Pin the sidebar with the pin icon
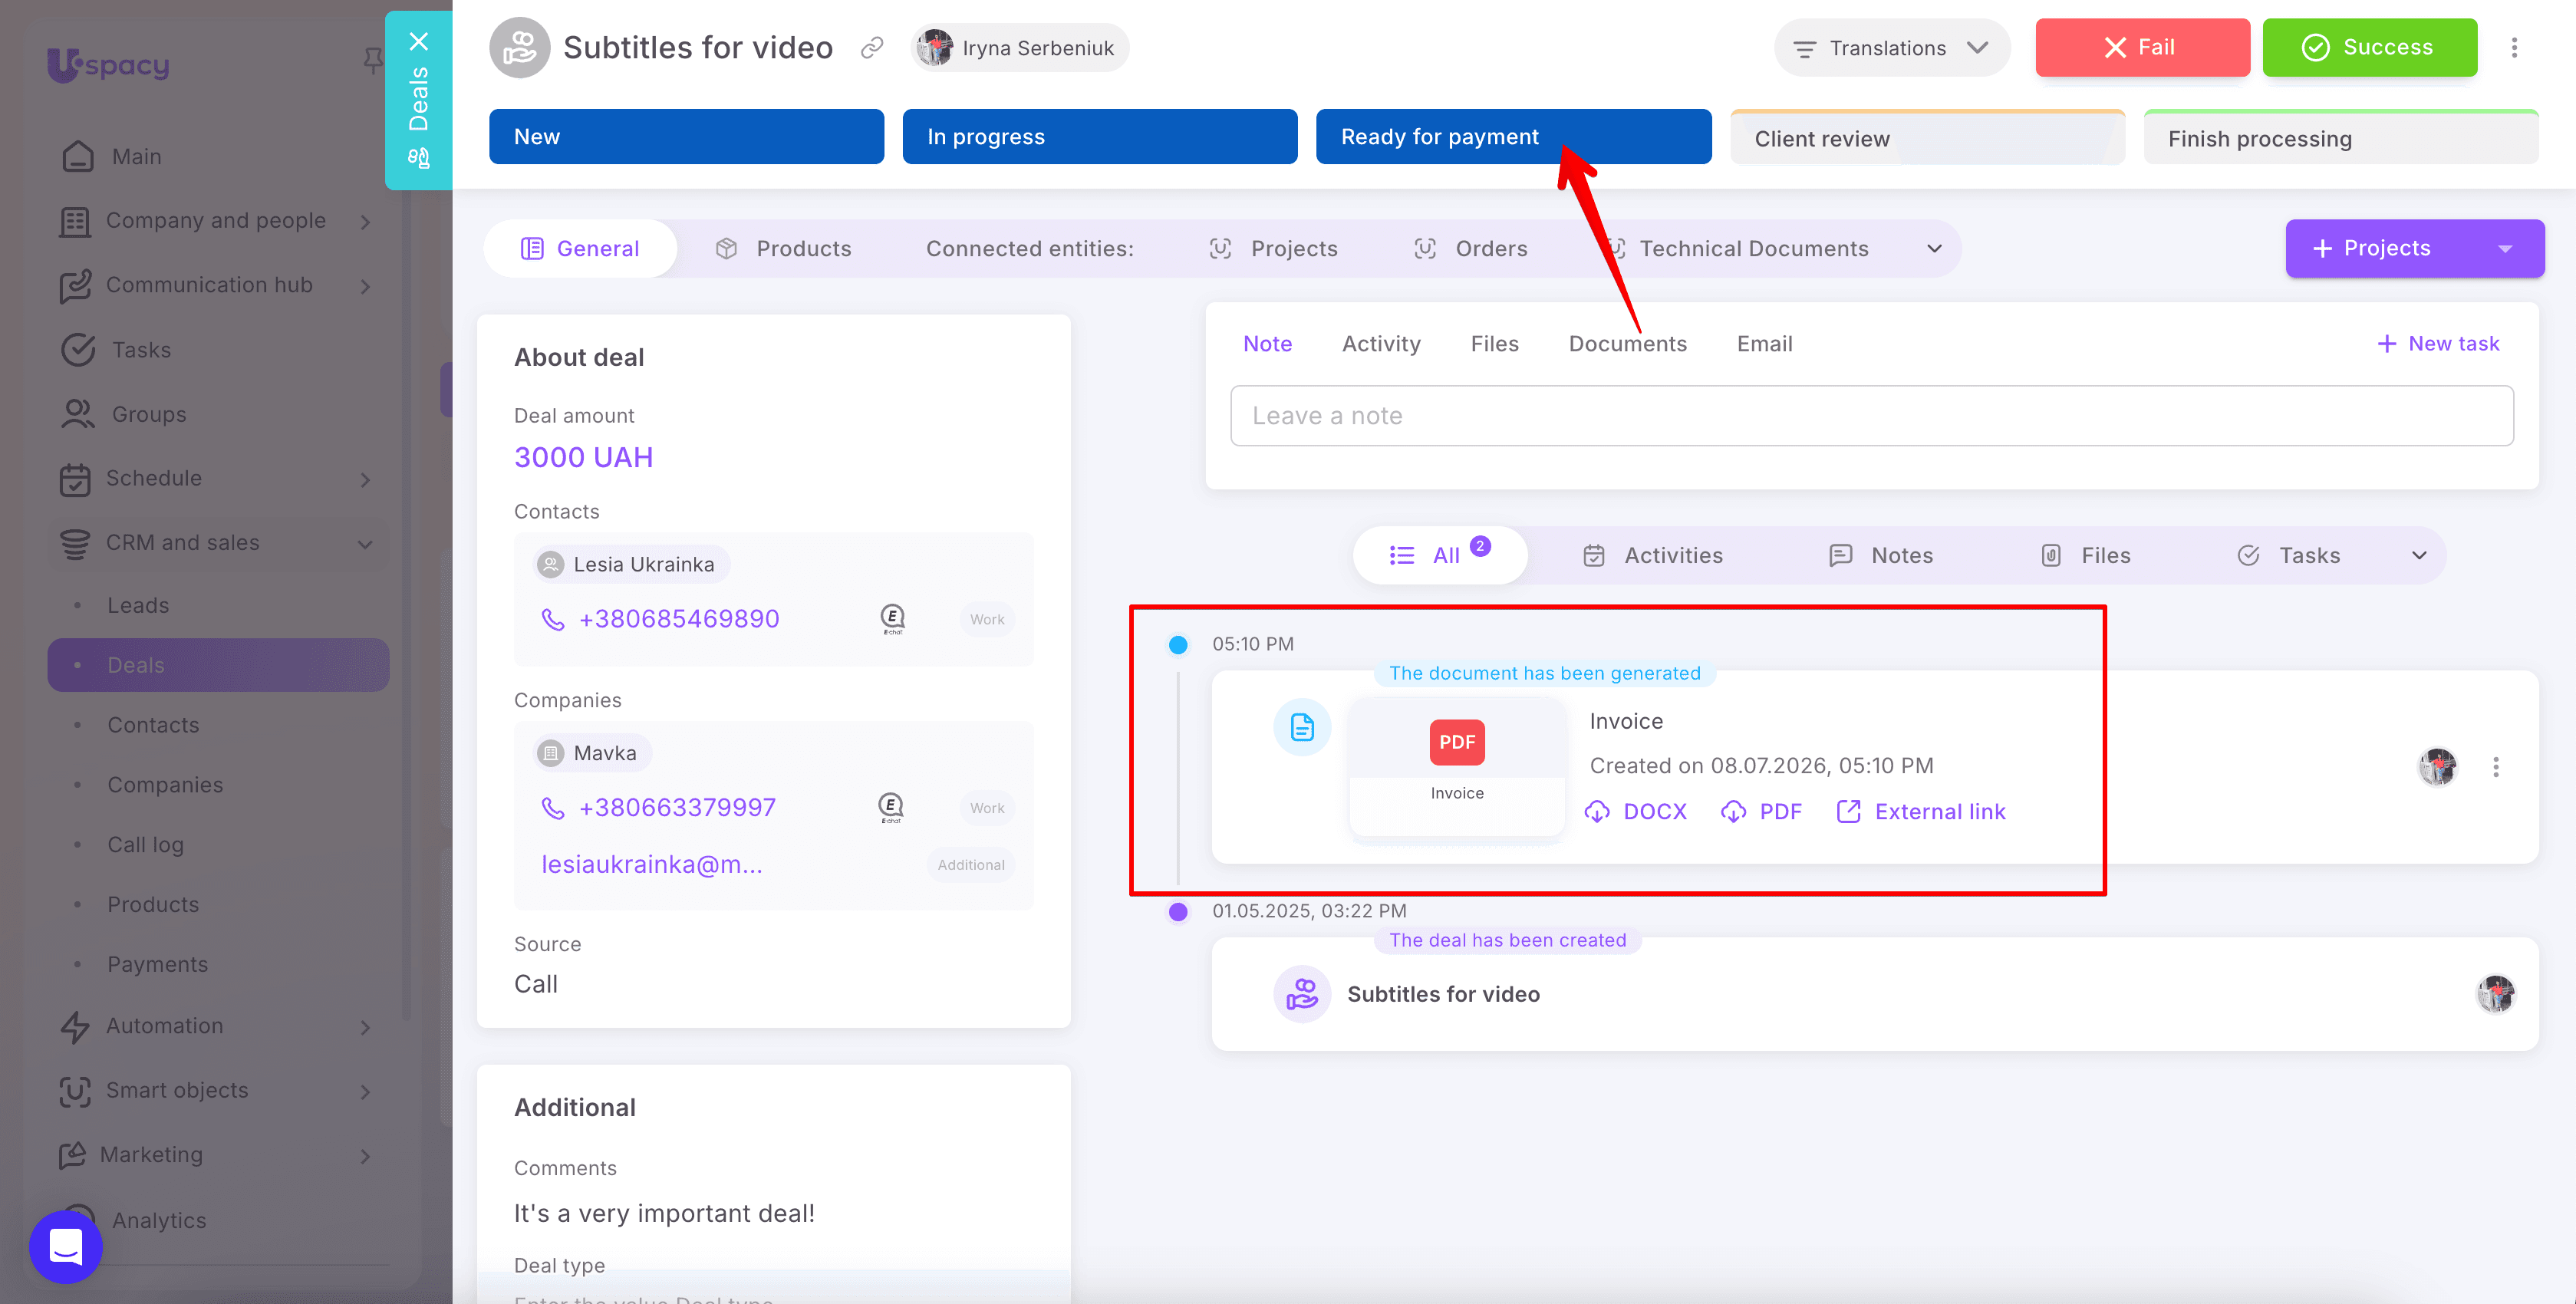This screenshot has width=2576, height=1304. click(x=372, y=61)
